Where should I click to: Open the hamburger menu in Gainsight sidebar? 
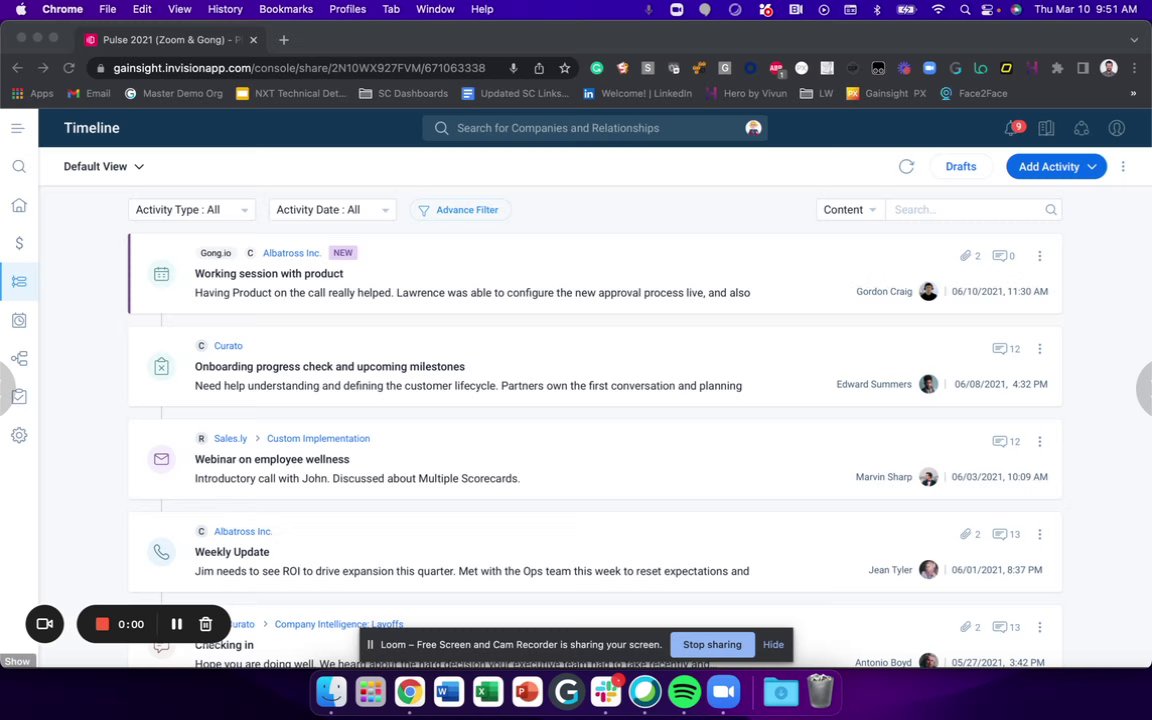point(18,129)
